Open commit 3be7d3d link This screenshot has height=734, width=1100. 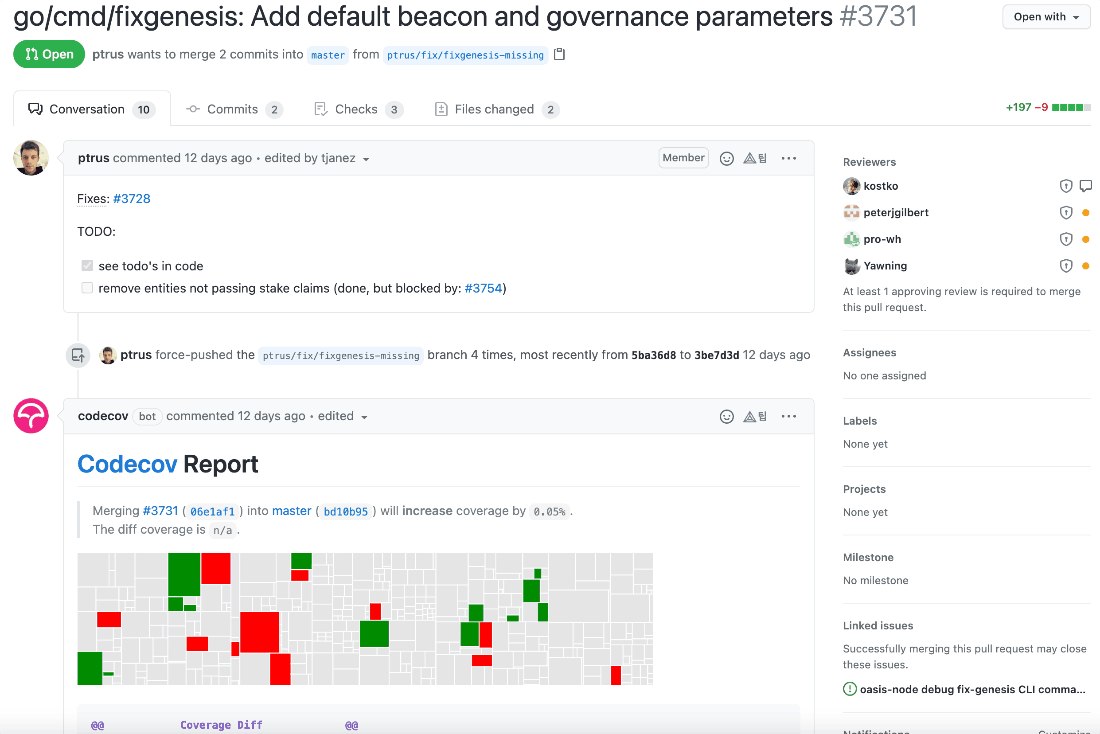coord(717,355)
